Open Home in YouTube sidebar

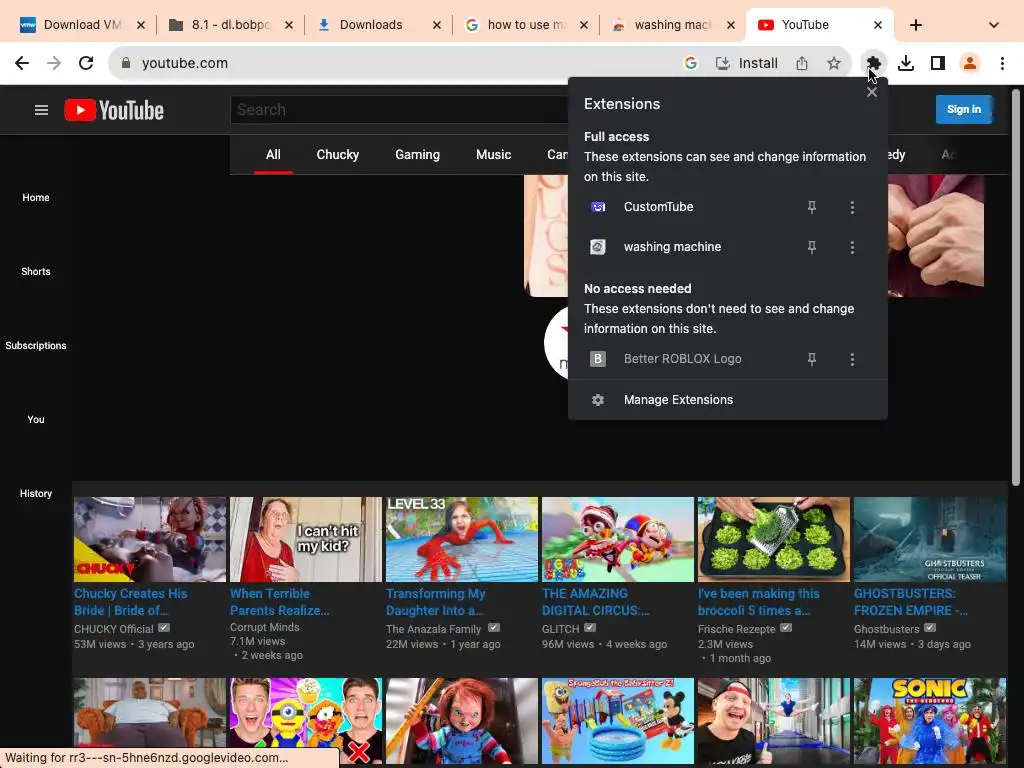click(x=36, y=197)
